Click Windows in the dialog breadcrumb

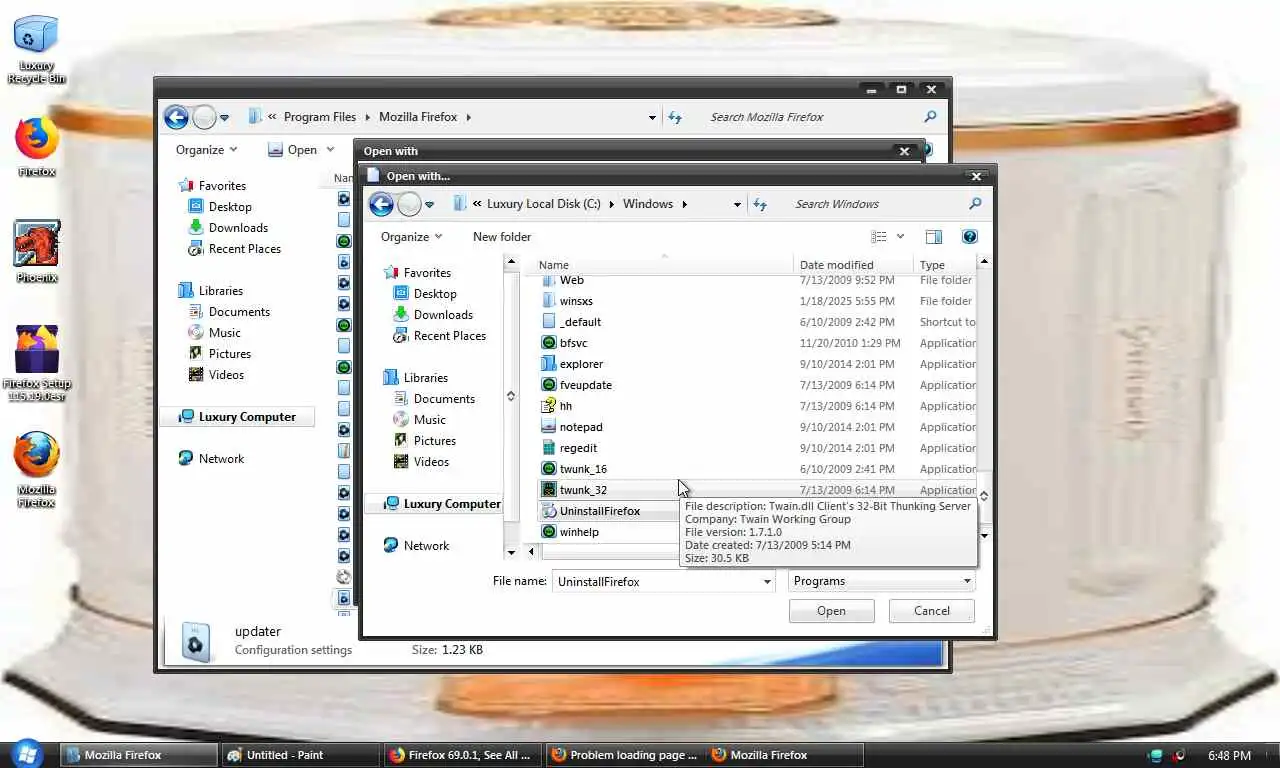[648, 204]
